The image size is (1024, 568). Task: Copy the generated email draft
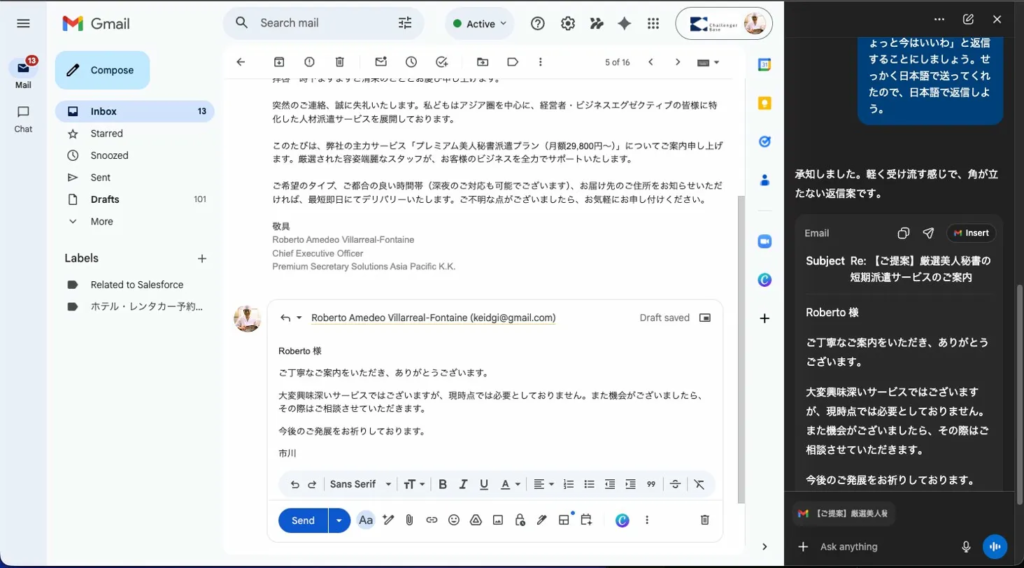903,233
